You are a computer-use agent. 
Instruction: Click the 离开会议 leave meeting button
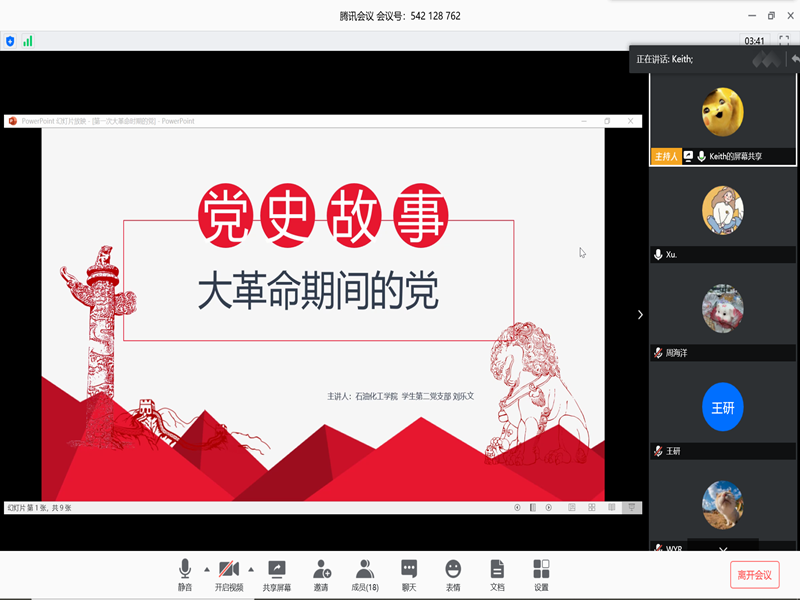point(754,575)
